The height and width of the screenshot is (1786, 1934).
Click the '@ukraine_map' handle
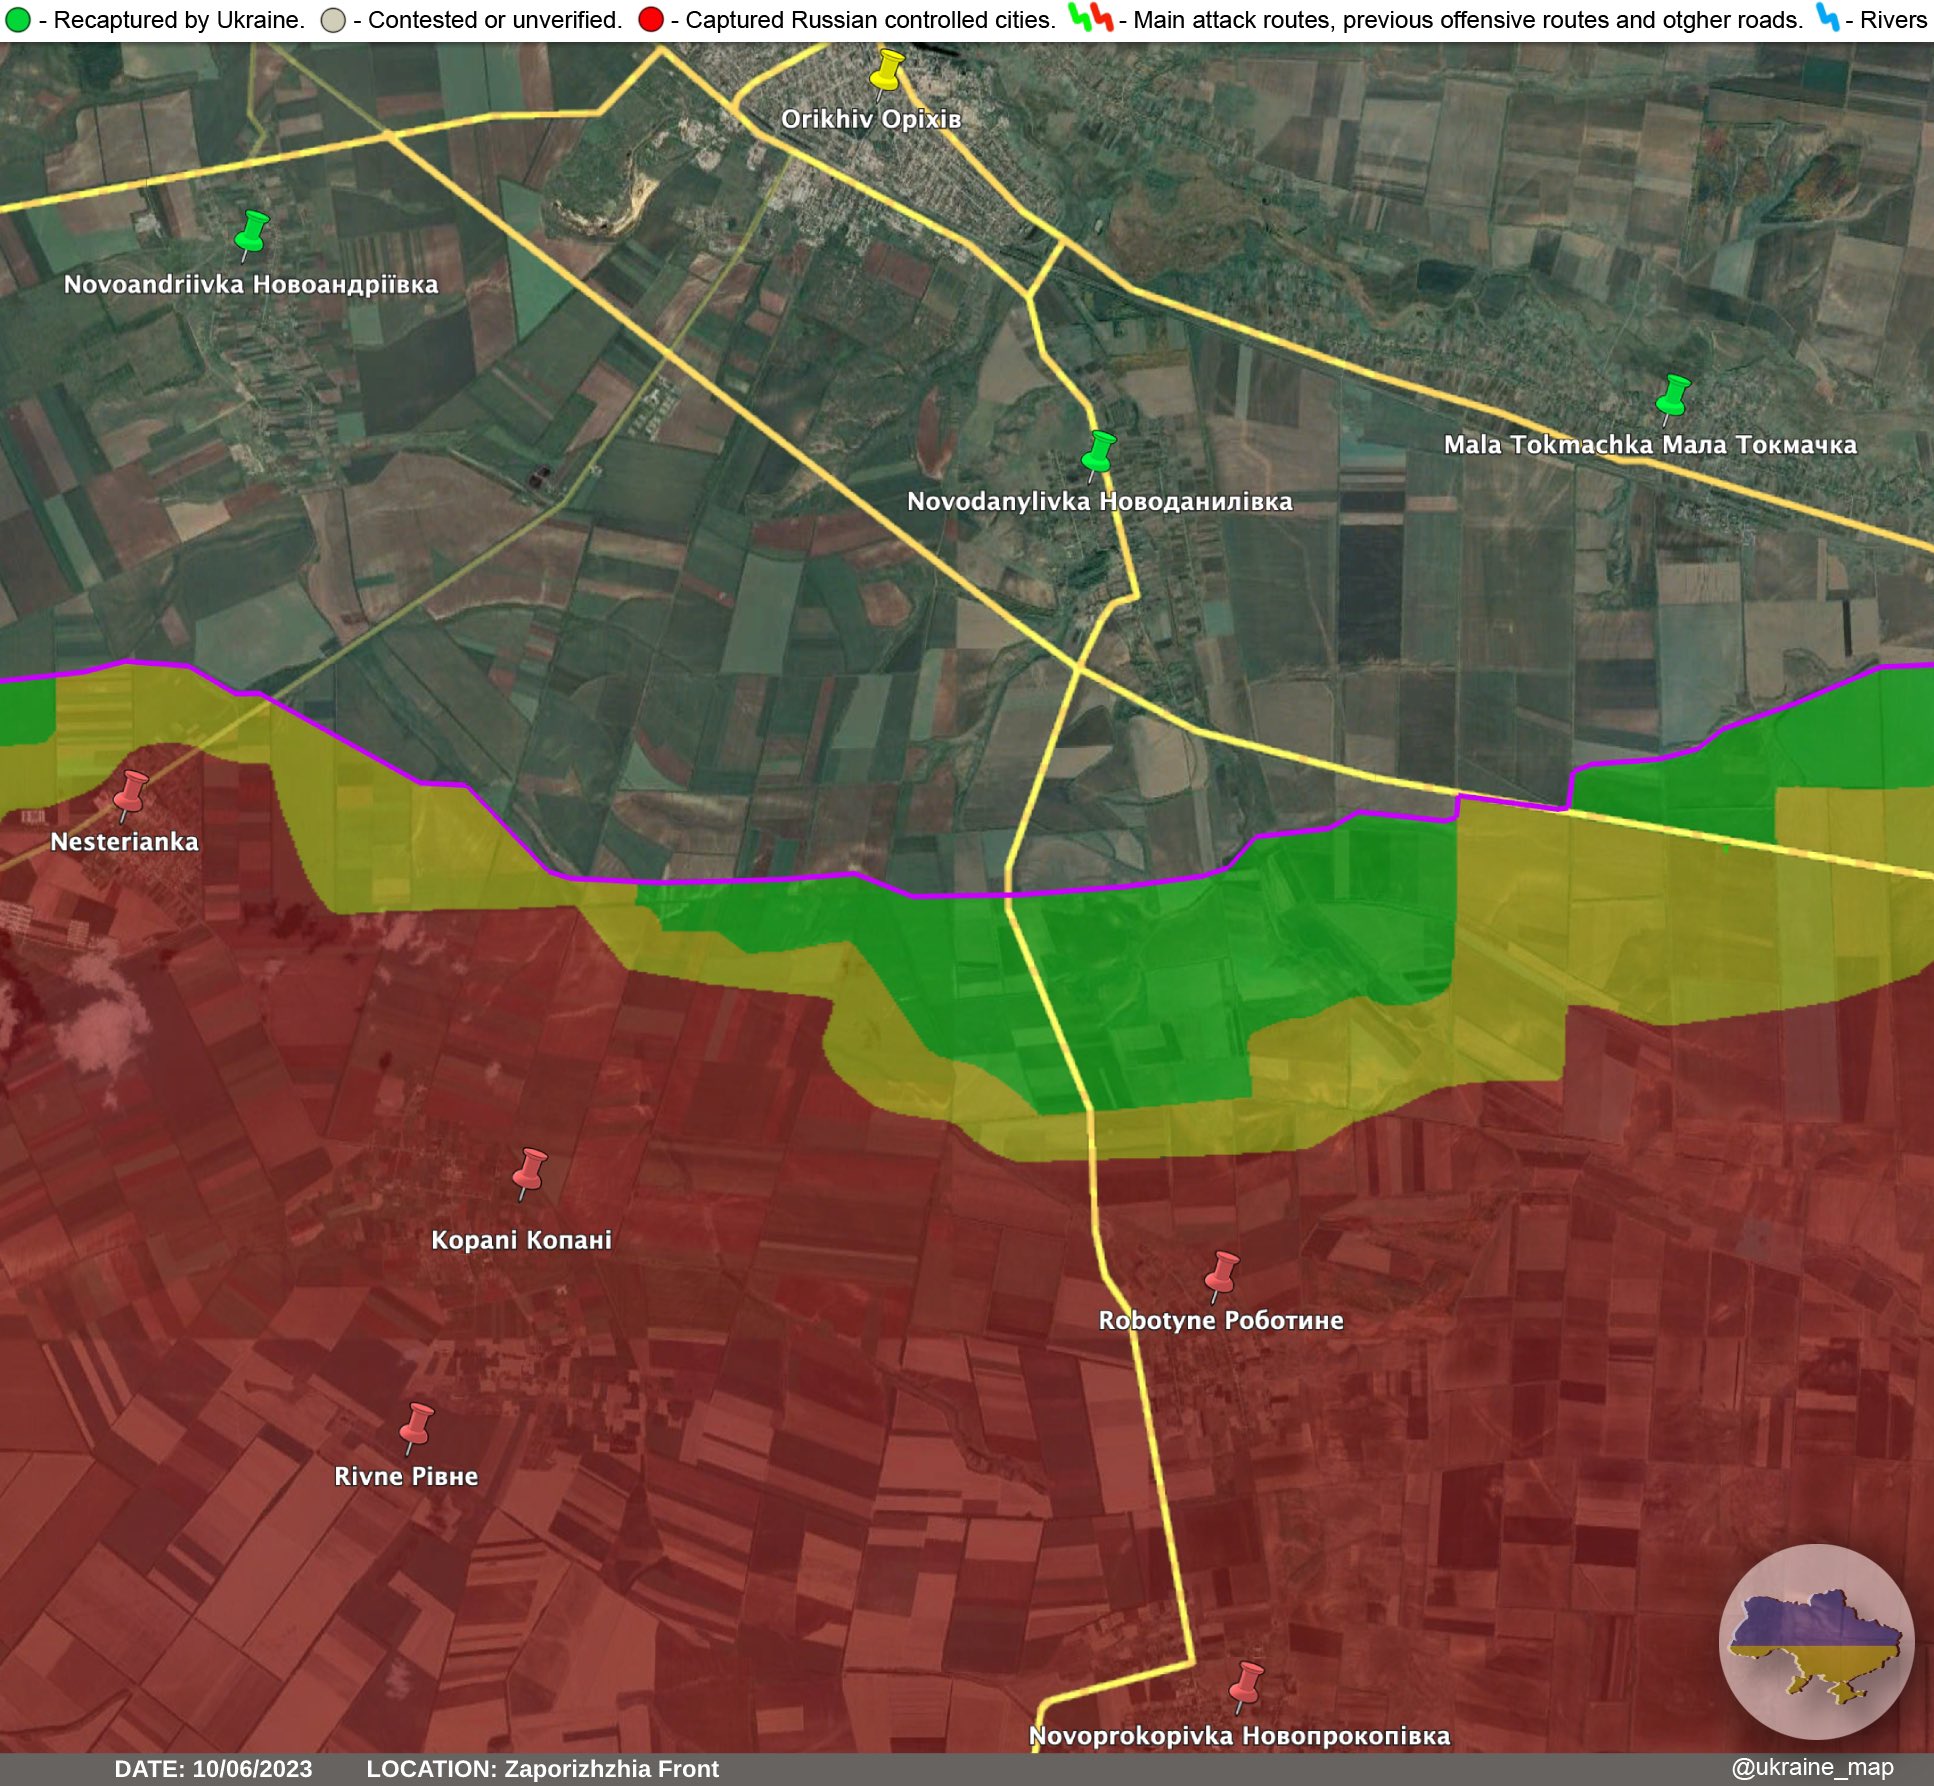1812,1767
